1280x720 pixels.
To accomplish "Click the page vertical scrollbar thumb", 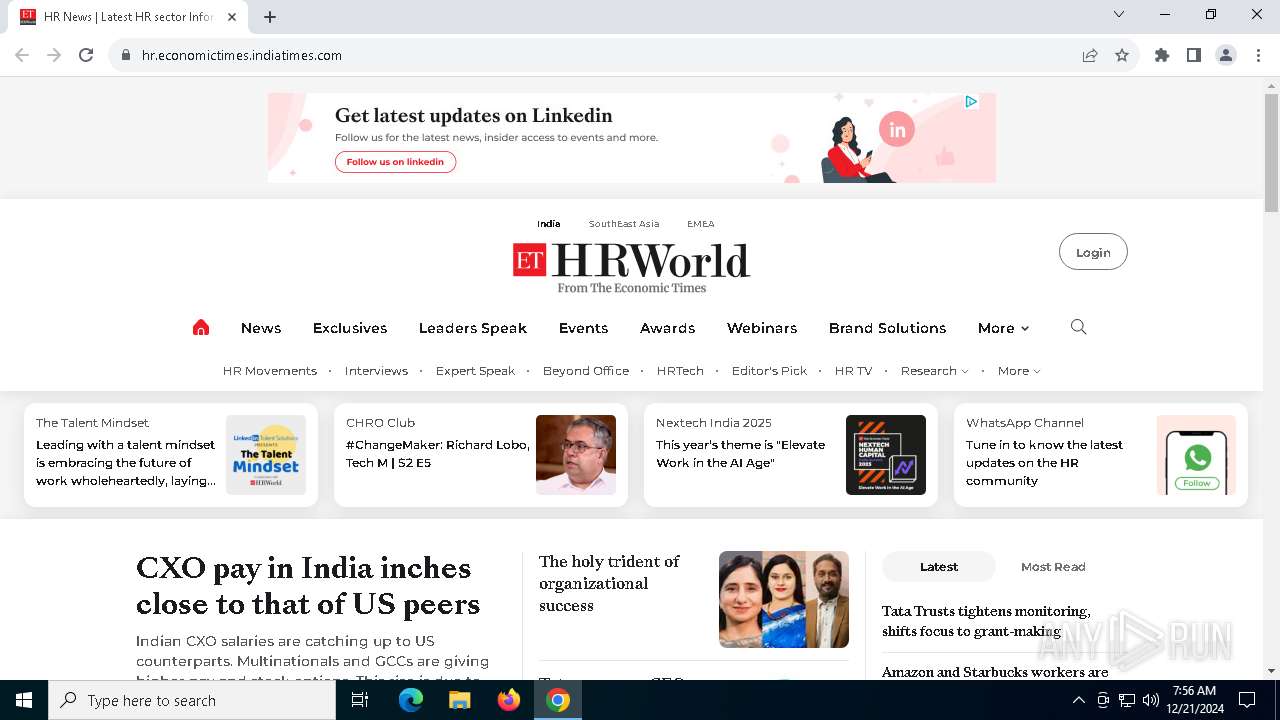I will (1271, 153).
